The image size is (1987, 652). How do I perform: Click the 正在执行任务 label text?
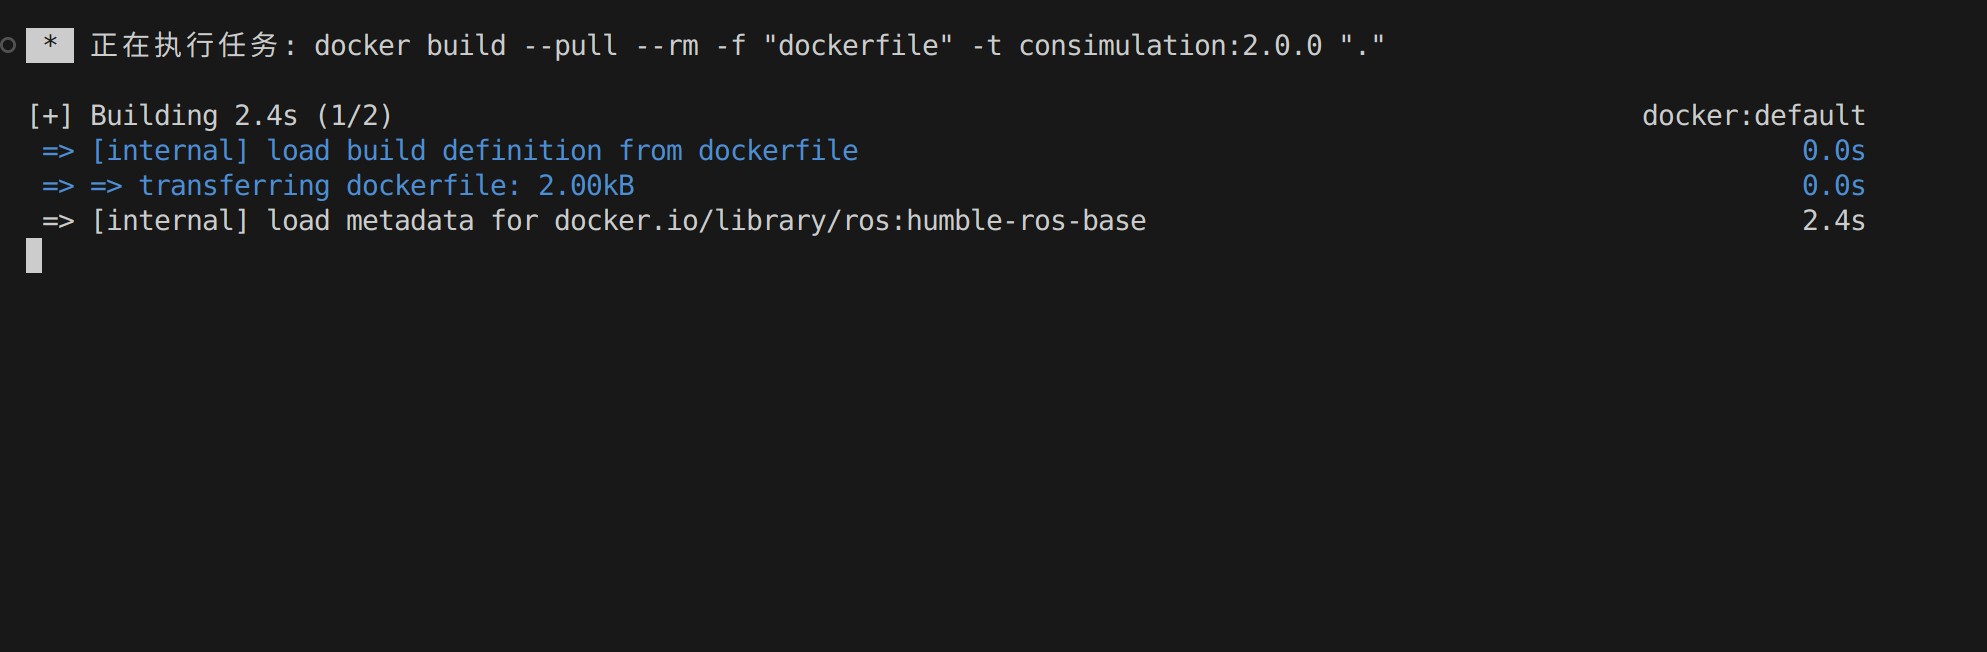click(x=186, y=45)
